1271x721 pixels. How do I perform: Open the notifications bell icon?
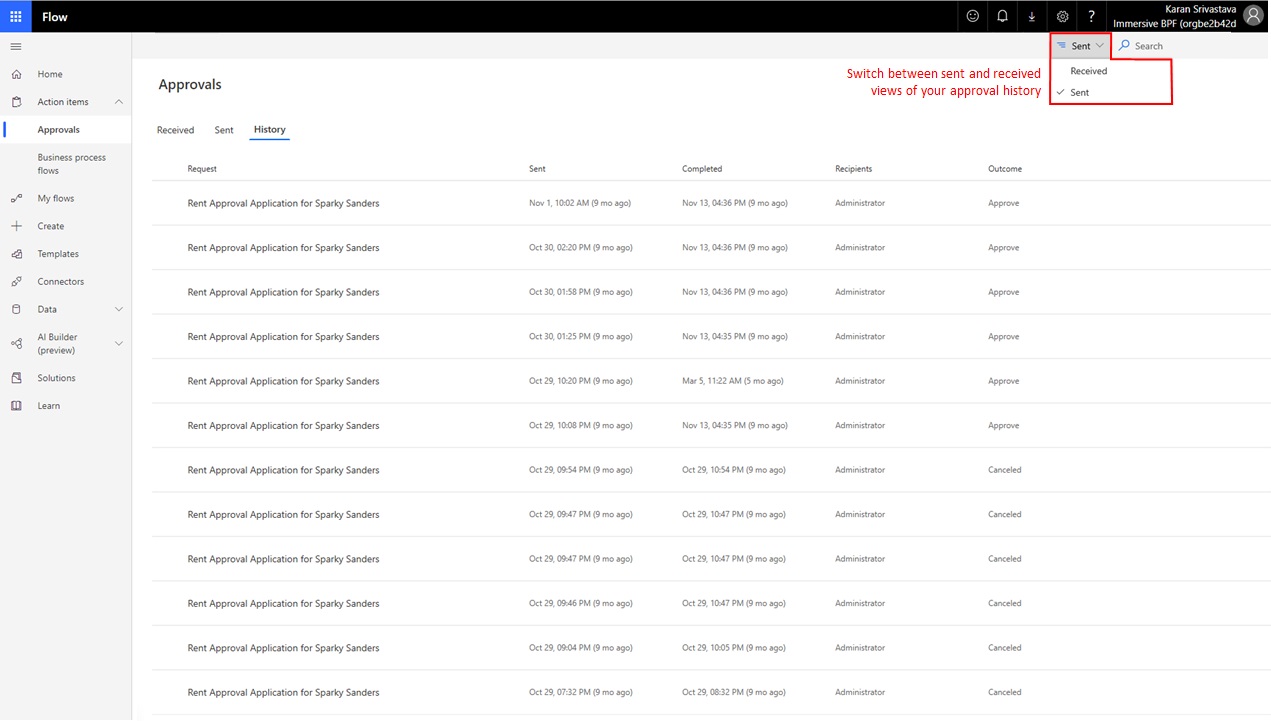coord(1002,16)
